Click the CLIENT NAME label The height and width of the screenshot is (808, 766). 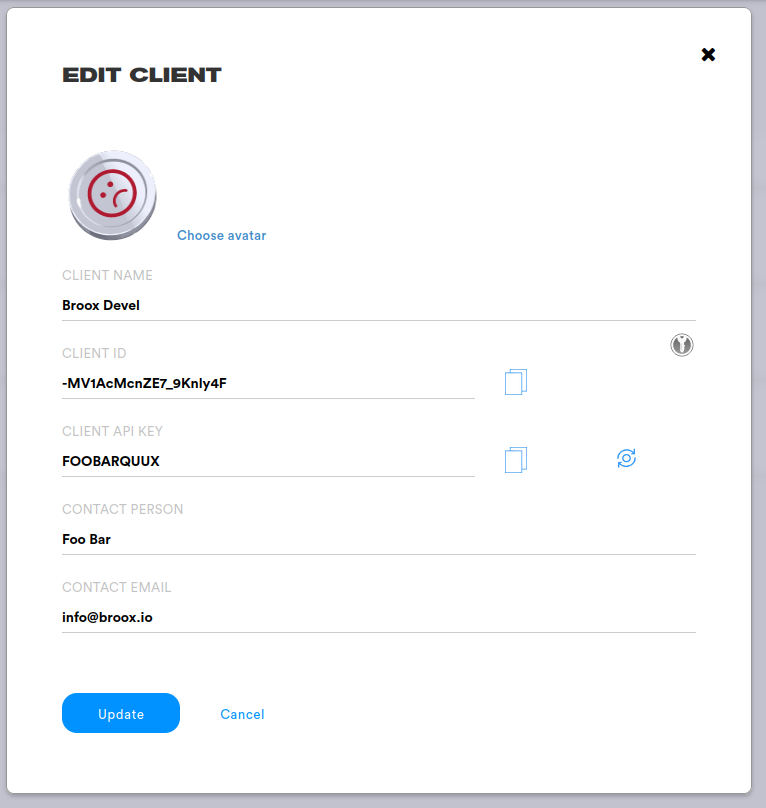pyautogui.click(x=107, y=275)
